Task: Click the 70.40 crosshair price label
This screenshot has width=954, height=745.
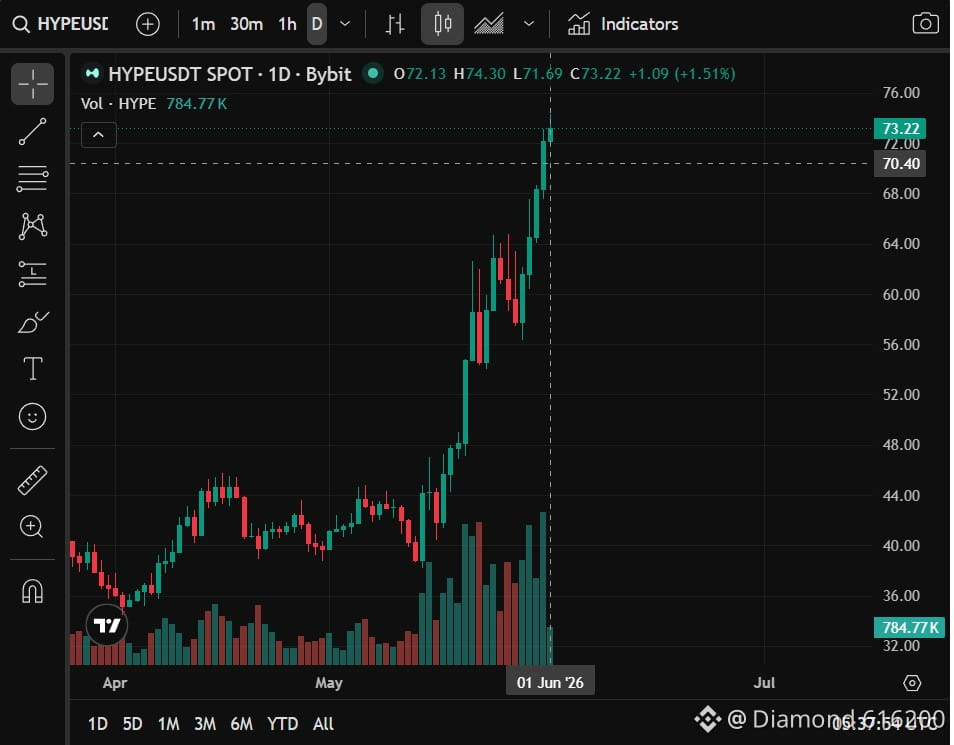Action: [900, 164]
